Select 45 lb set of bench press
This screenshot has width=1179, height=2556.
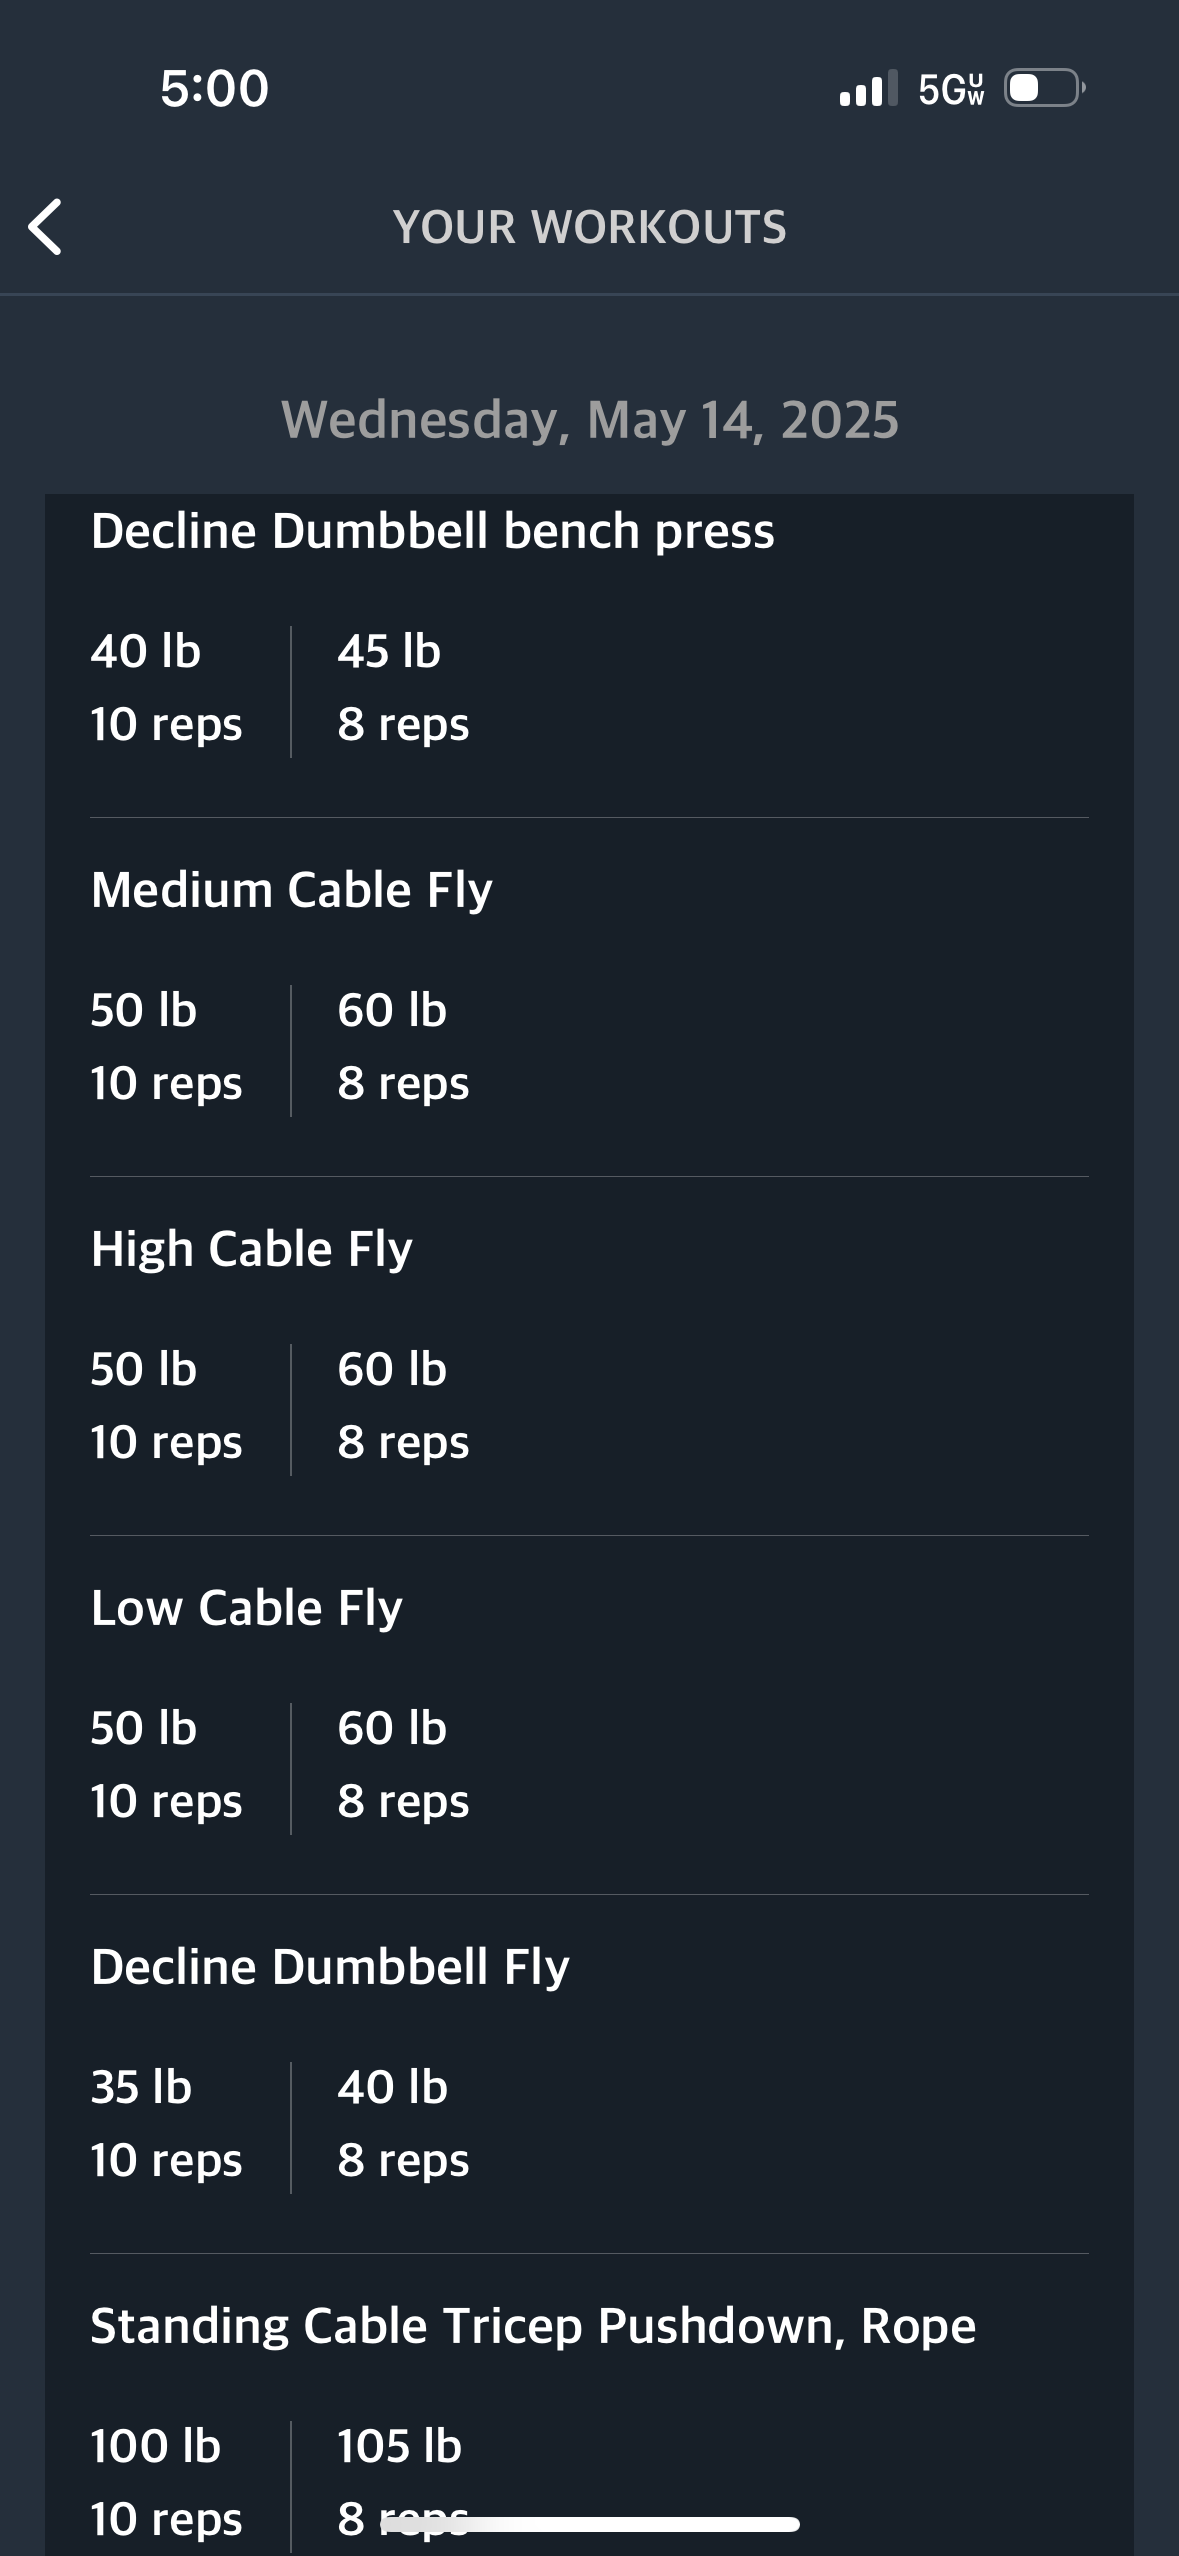click(403, 687)
